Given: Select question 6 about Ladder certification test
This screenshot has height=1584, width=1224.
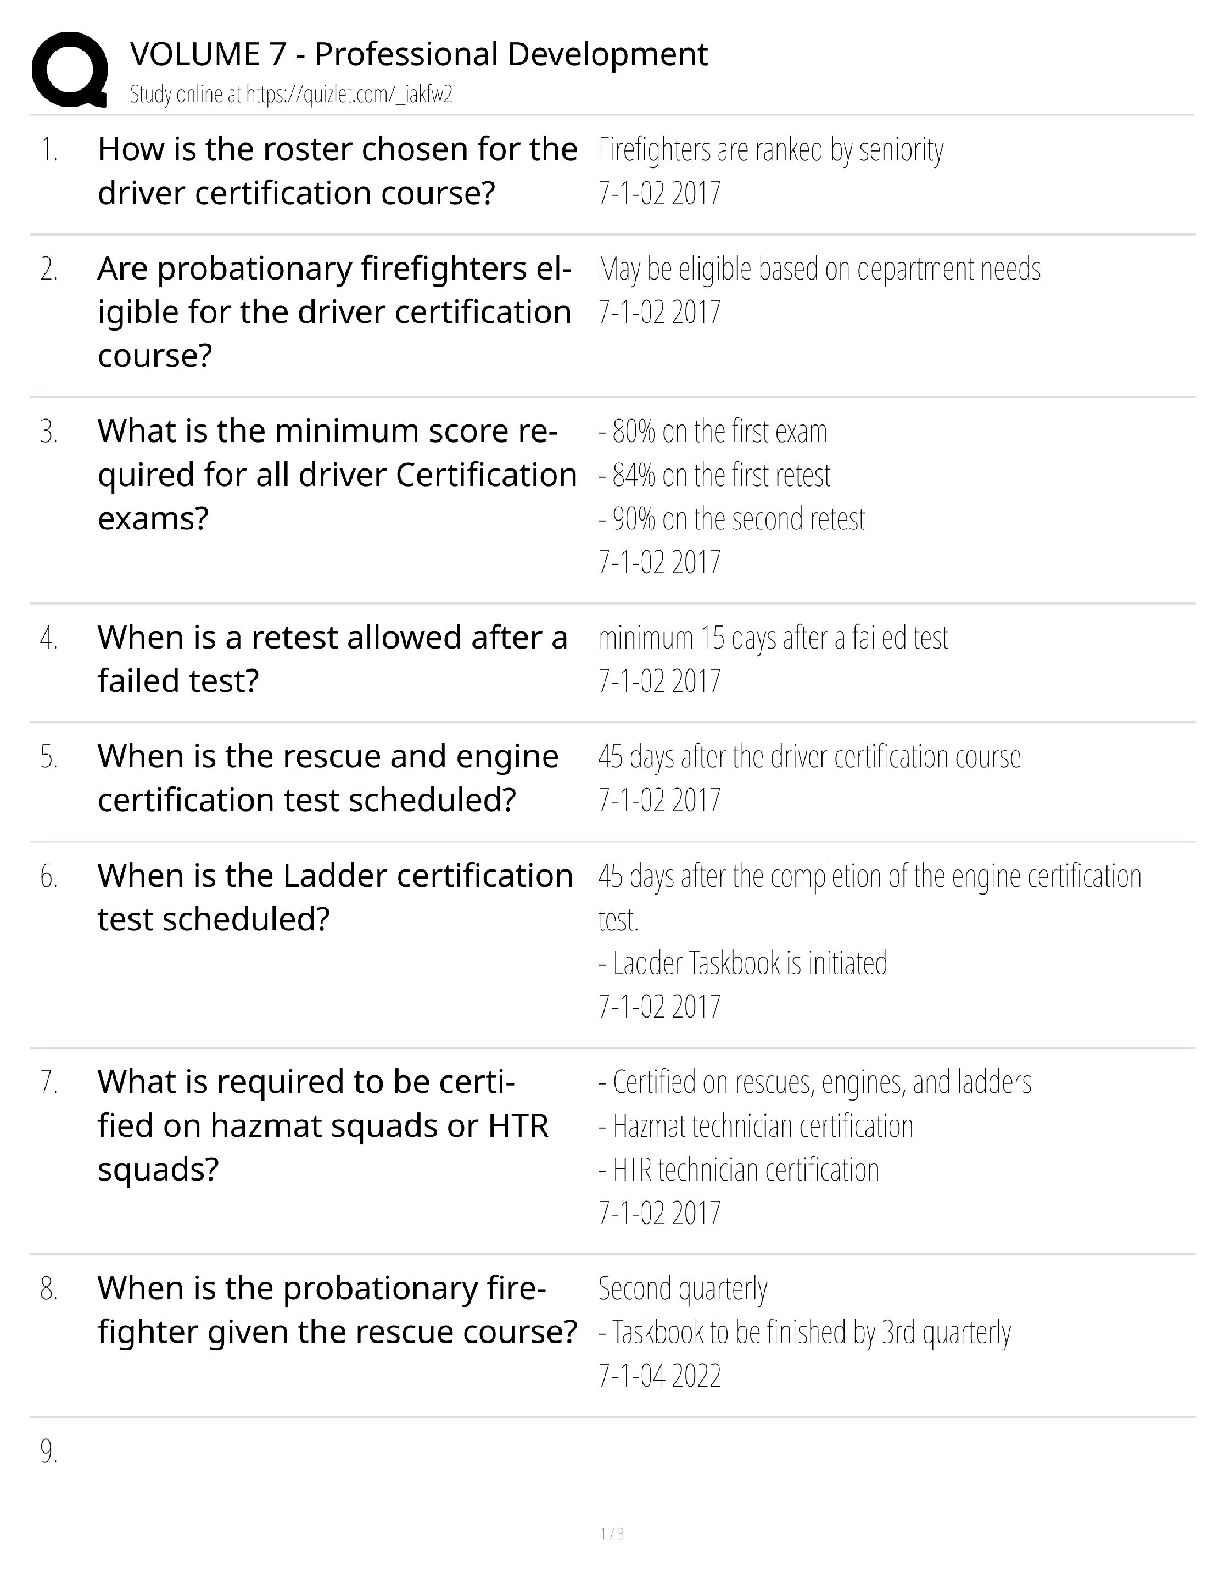Looking at the screenshot, I should tap(335, 897).
